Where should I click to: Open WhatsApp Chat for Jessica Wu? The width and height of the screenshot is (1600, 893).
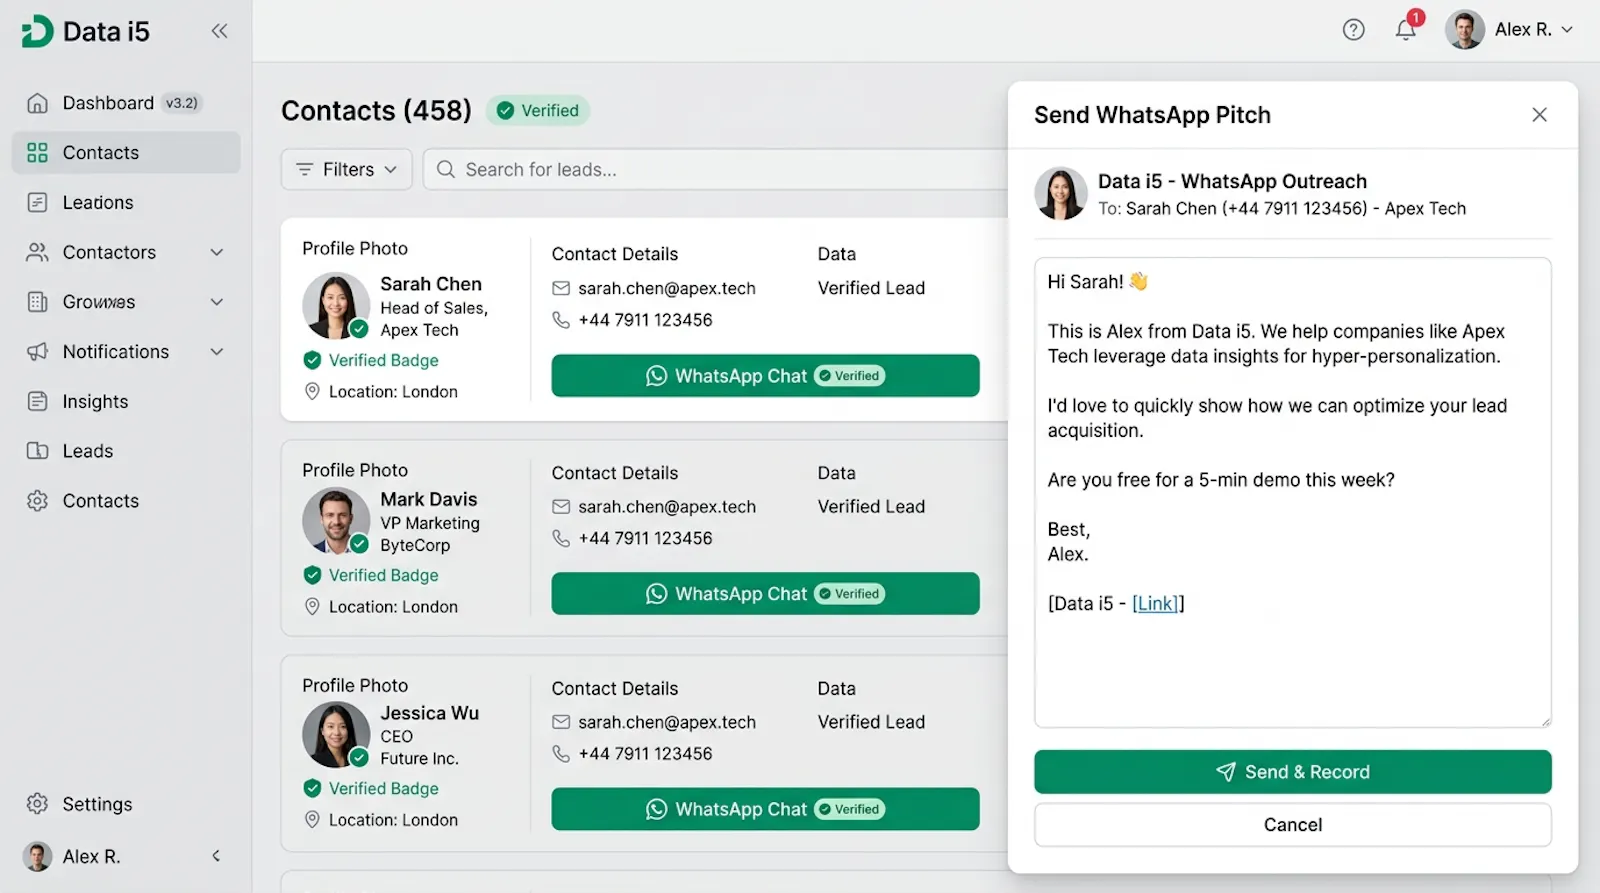[x=765, y=809]
